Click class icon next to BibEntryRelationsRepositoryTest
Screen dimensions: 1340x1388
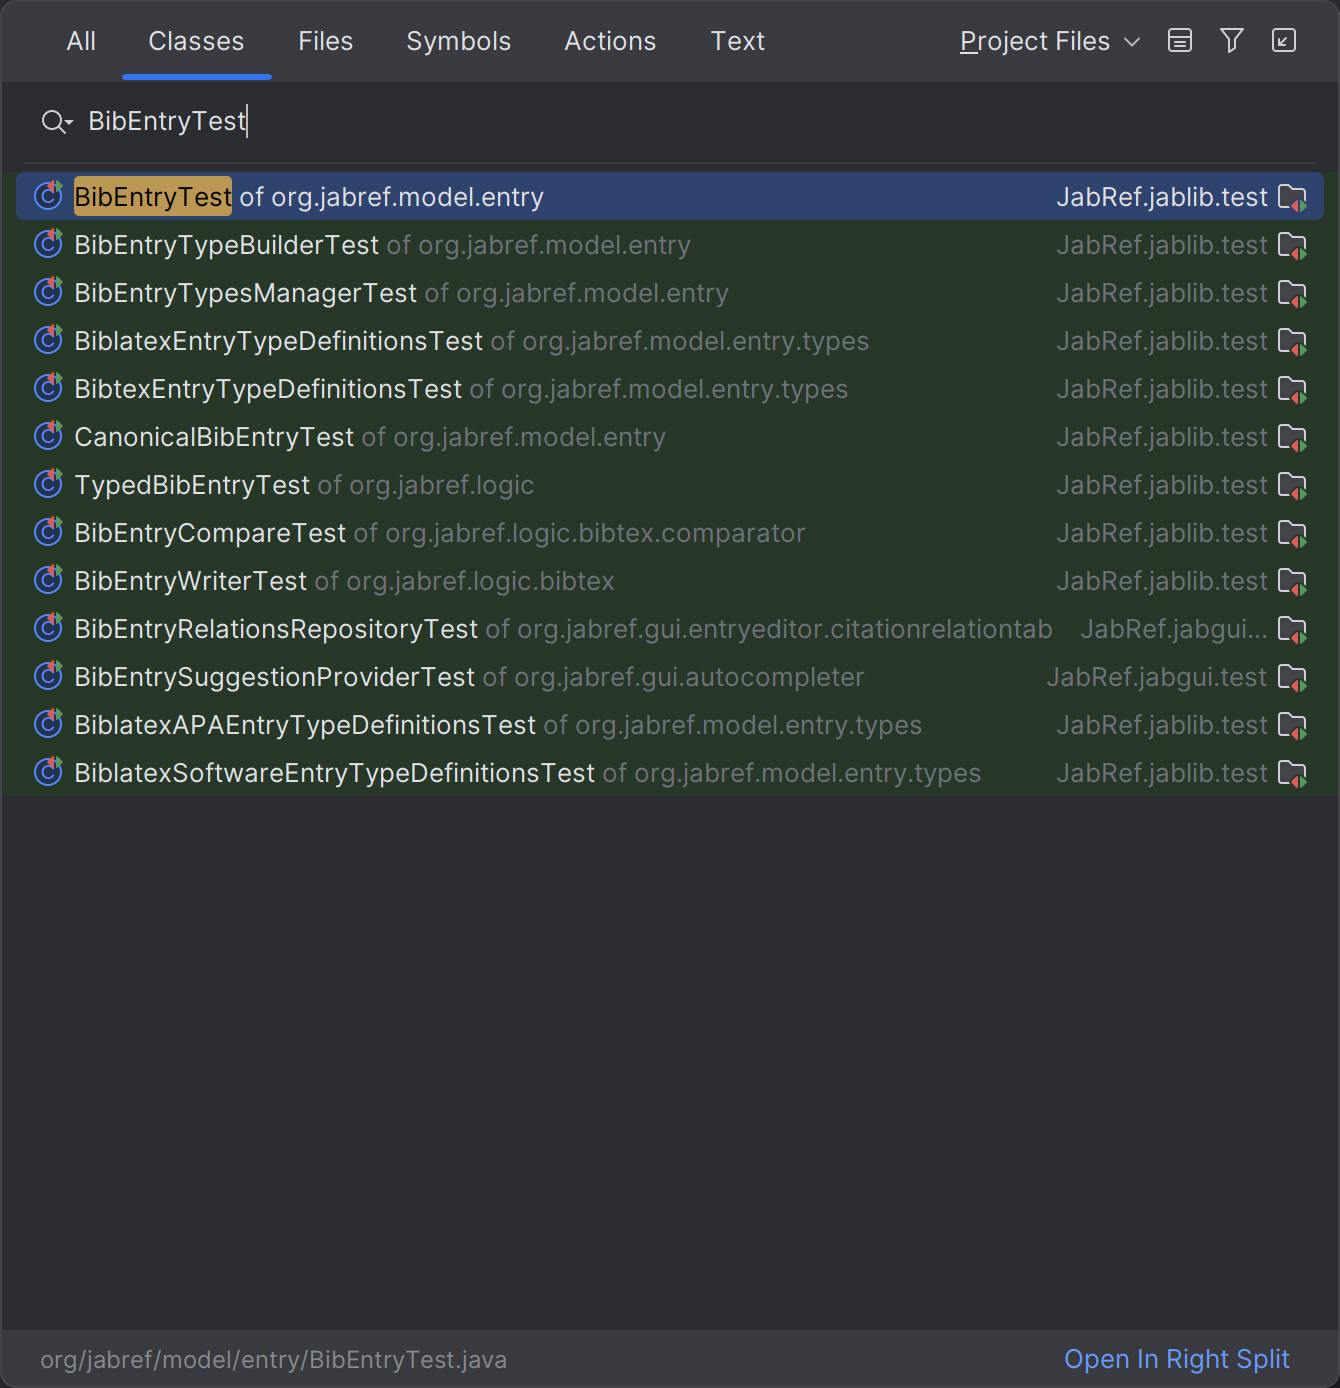click(x=48, y=628)
